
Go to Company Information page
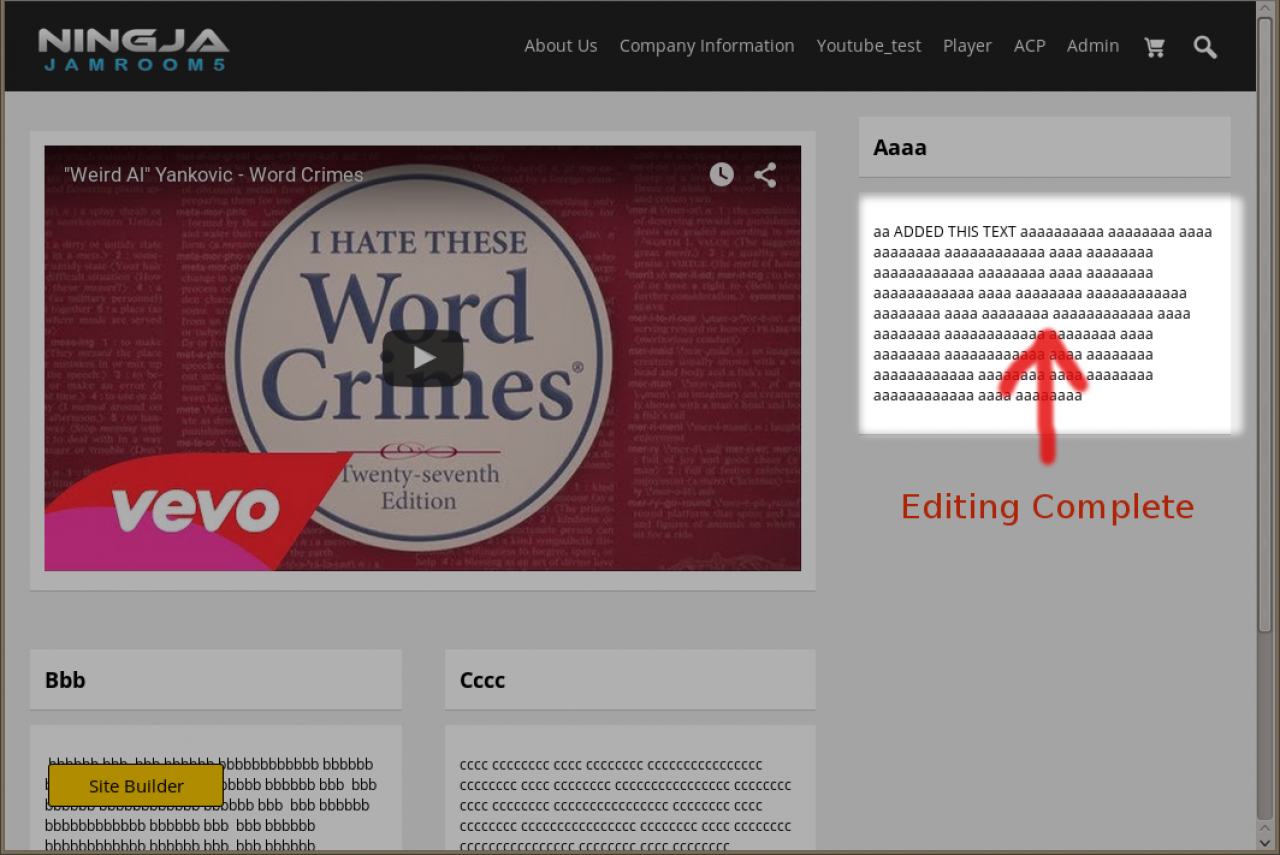click(x=706, y=46)
